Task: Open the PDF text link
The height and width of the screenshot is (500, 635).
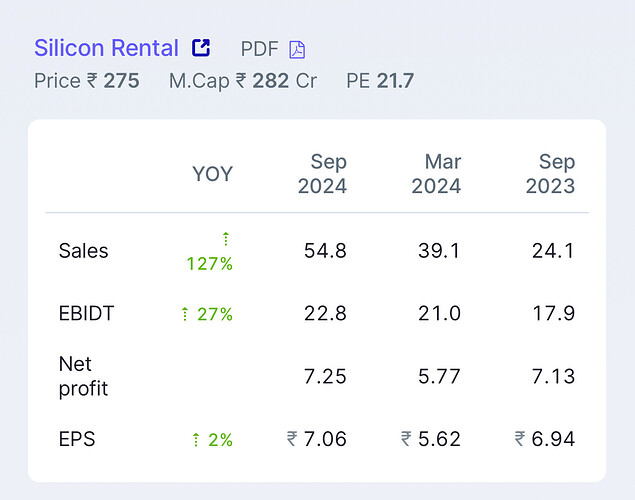Action: 260,49
